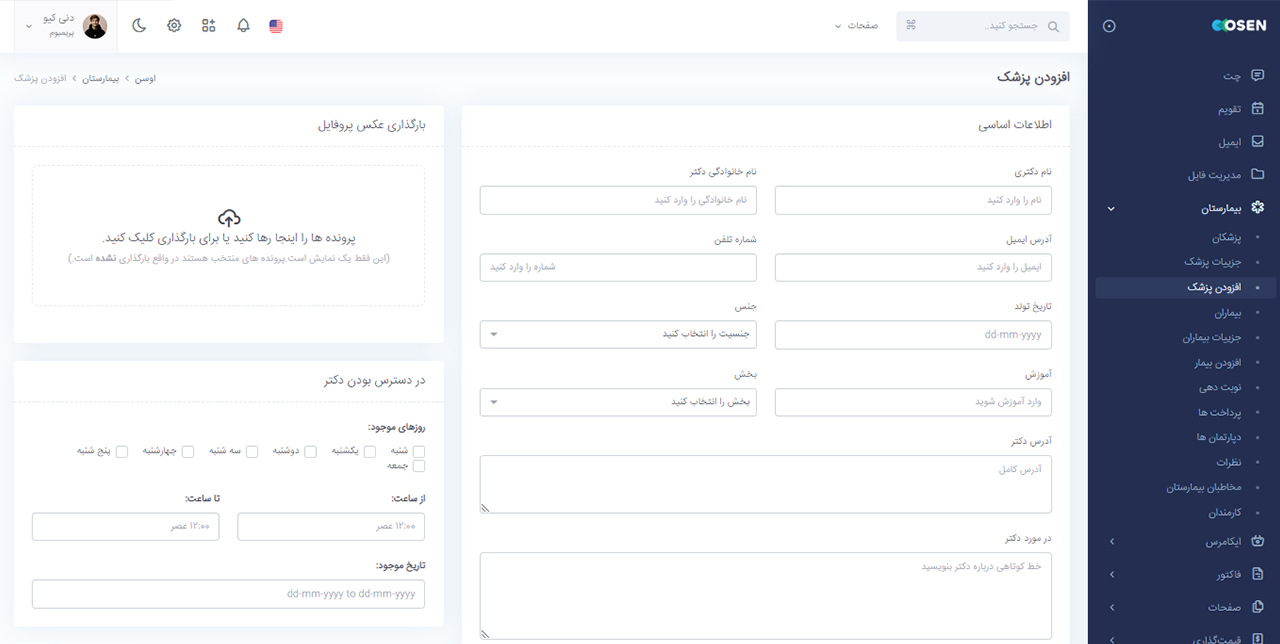Follow the بیمارستان breadcrumb link
The height and width of the screenshot is (644, 1280).
pos(101,77)
